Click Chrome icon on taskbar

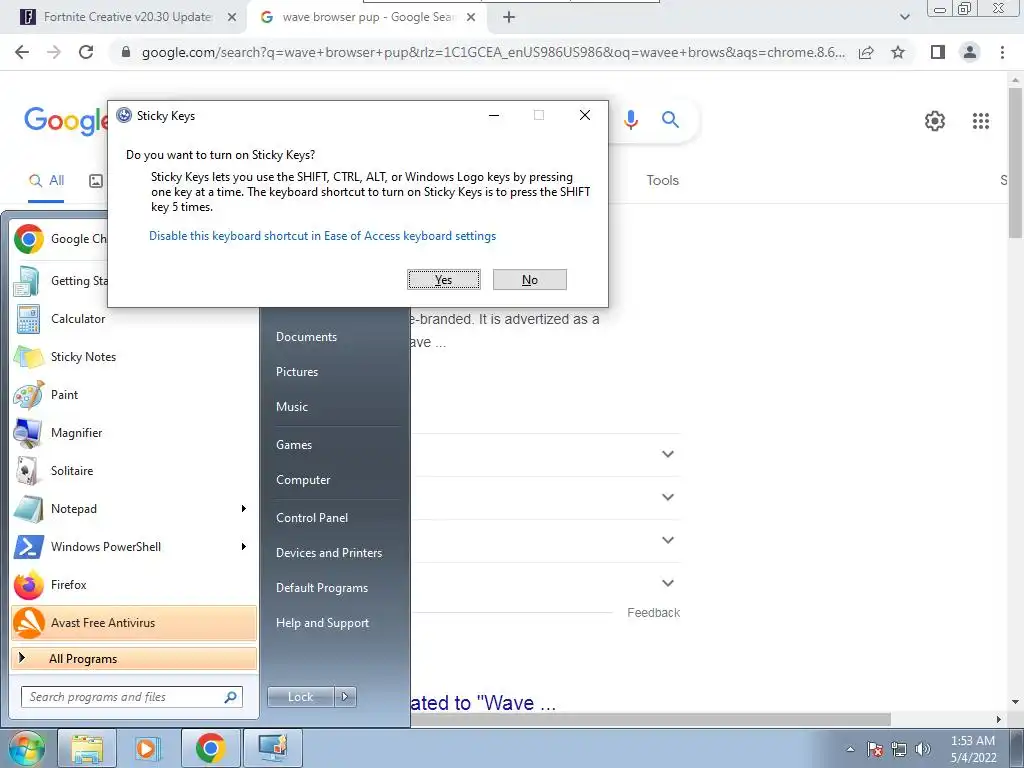click(x=210, y=748)
